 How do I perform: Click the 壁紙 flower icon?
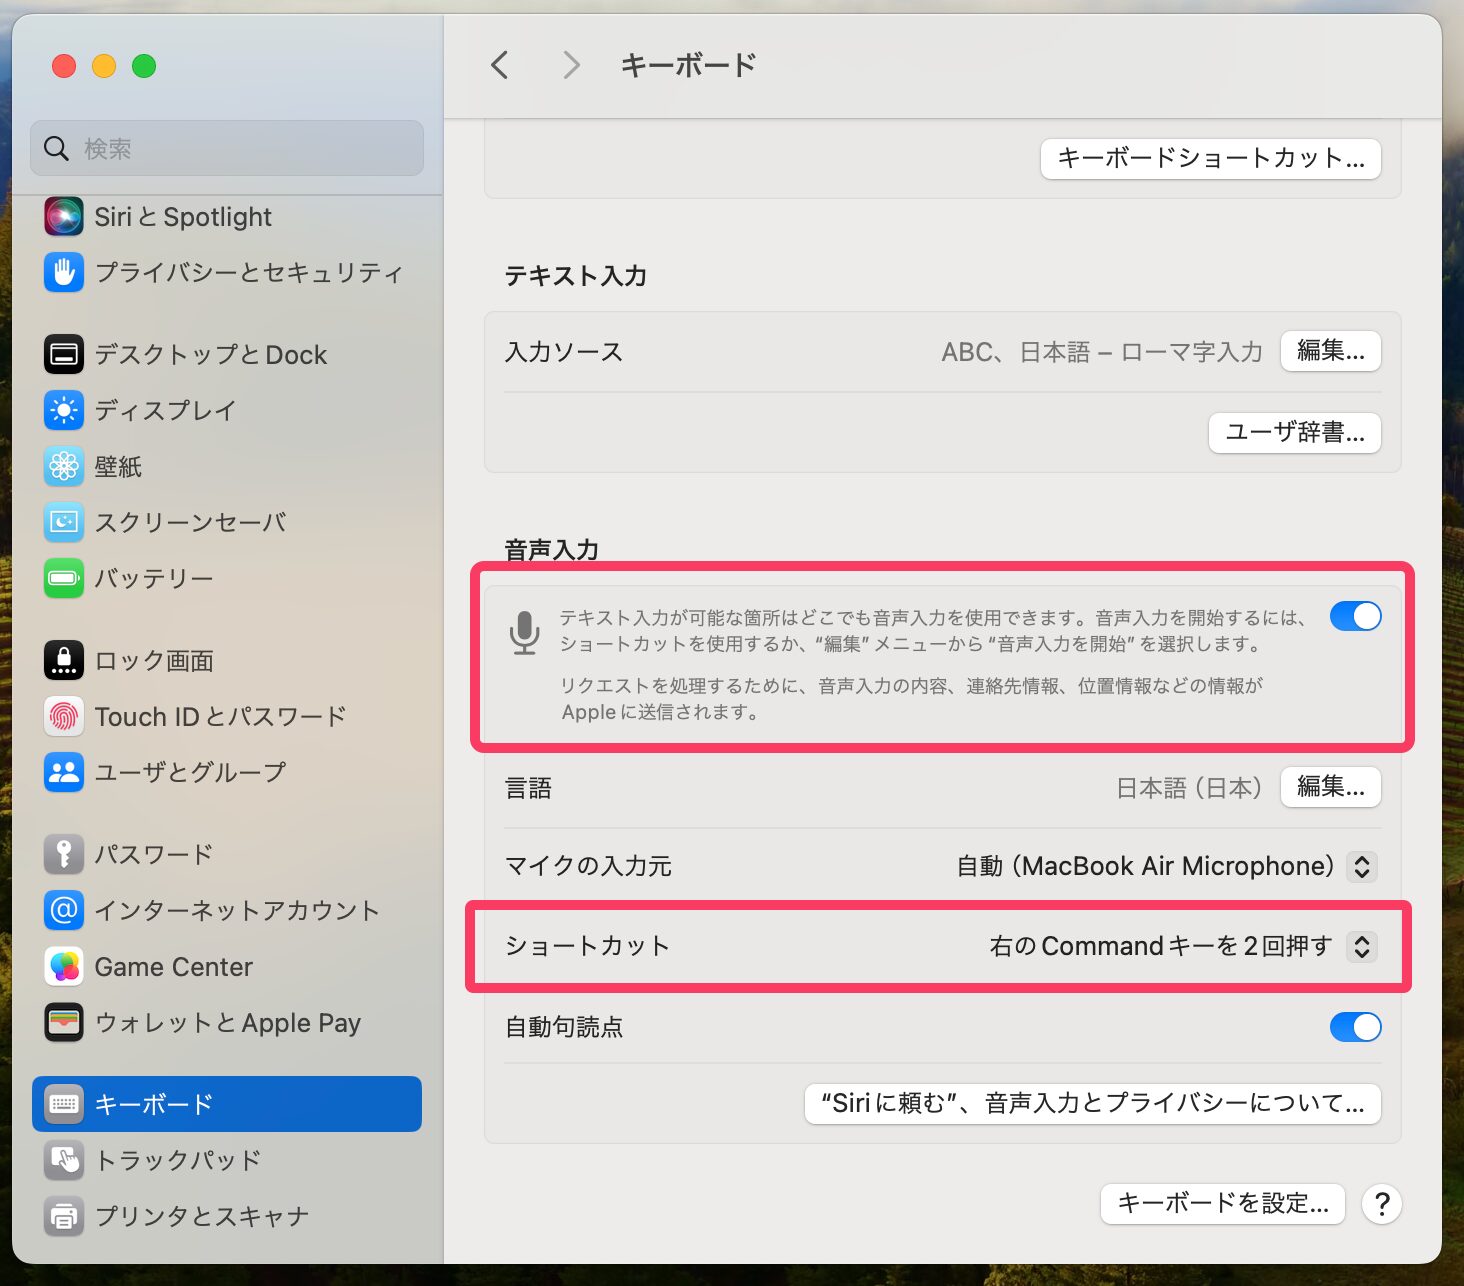point(64,467)
